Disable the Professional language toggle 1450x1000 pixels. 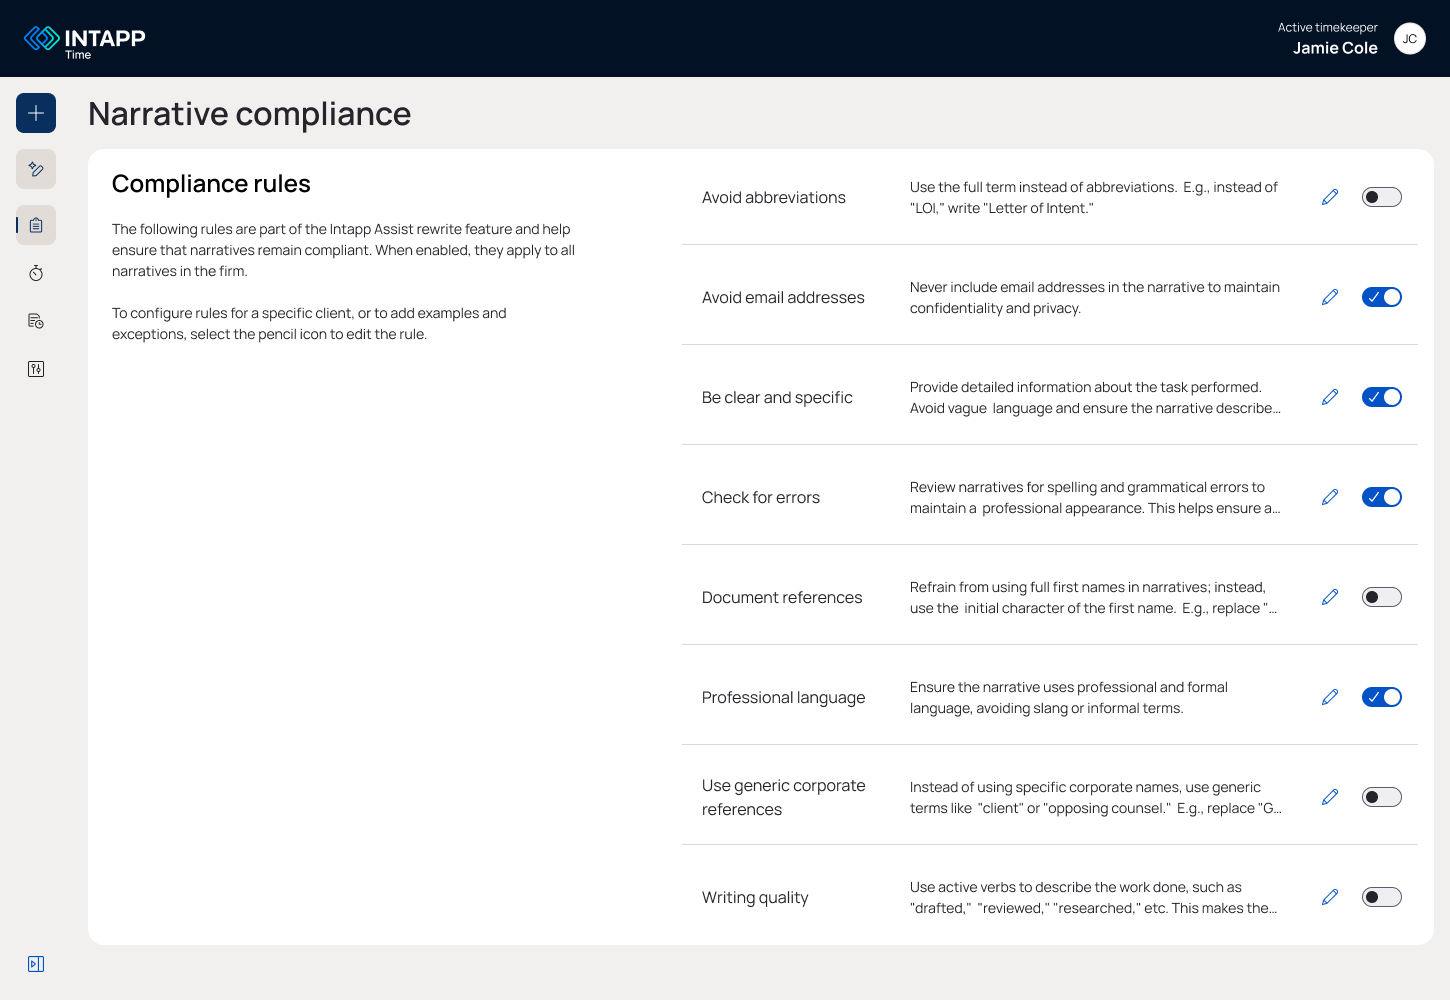(x=1382, y=697)
